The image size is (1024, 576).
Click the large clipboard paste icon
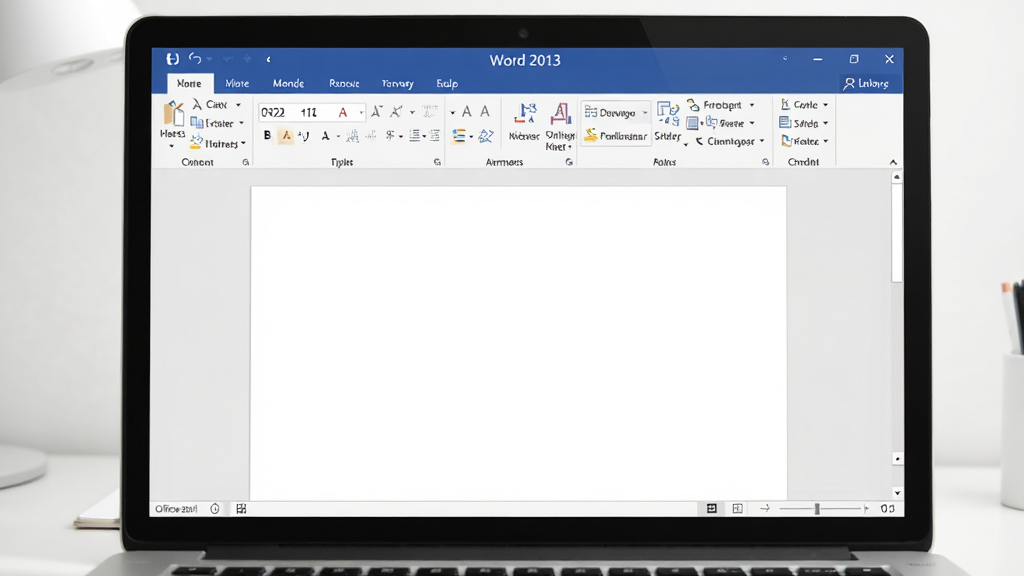tap(173, 114)
